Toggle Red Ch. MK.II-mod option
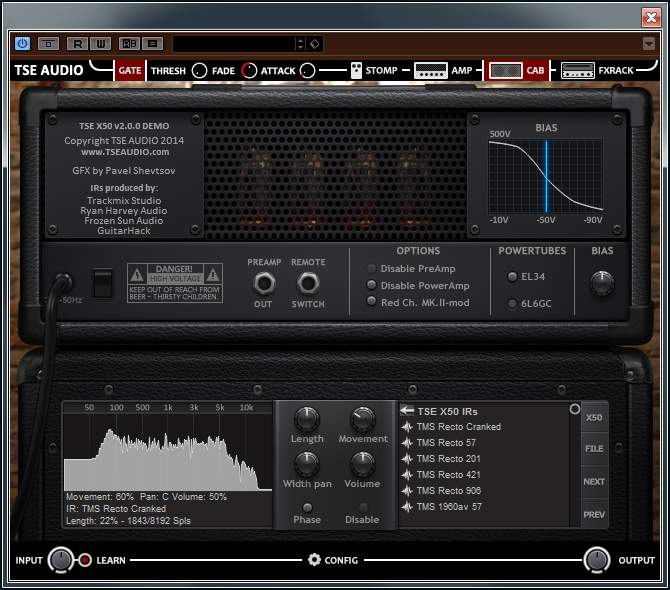Screen dimensions: 670x590 [x=373, y=302]
